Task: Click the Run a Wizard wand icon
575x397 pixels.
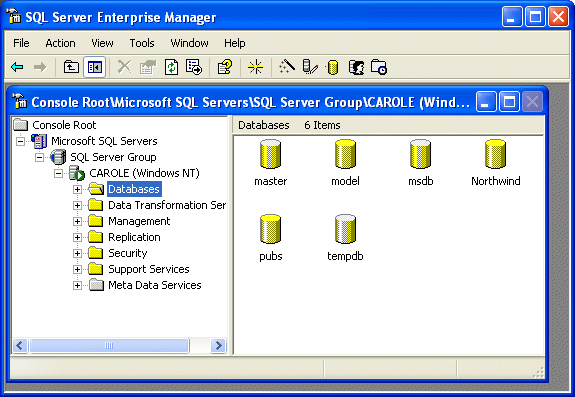Action: [287, 67]
